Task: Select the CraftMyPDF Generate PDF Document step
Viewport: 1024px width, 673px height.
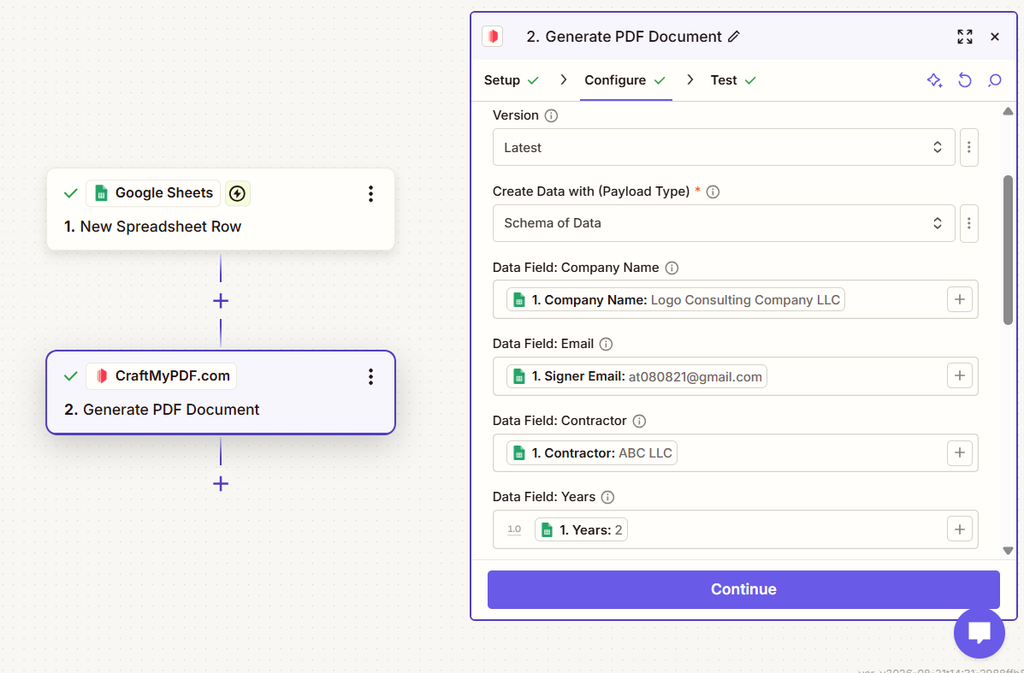Action: [221, 392]
